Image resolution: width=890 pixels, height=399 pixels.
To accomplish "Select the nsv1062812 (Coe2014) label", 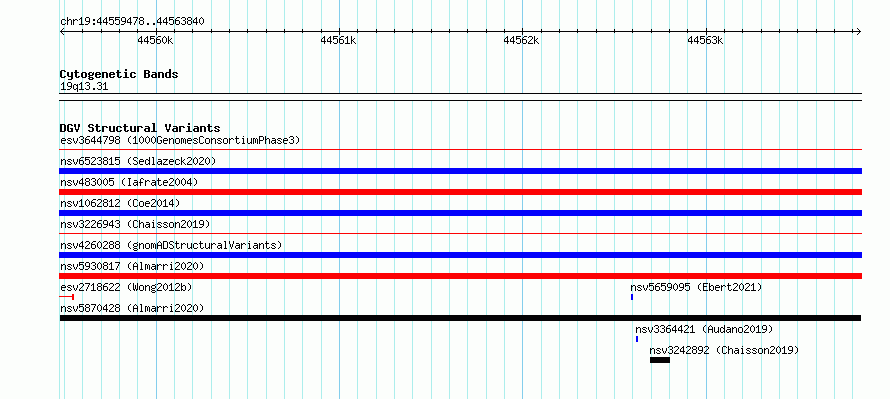I will tap(120, 203).
